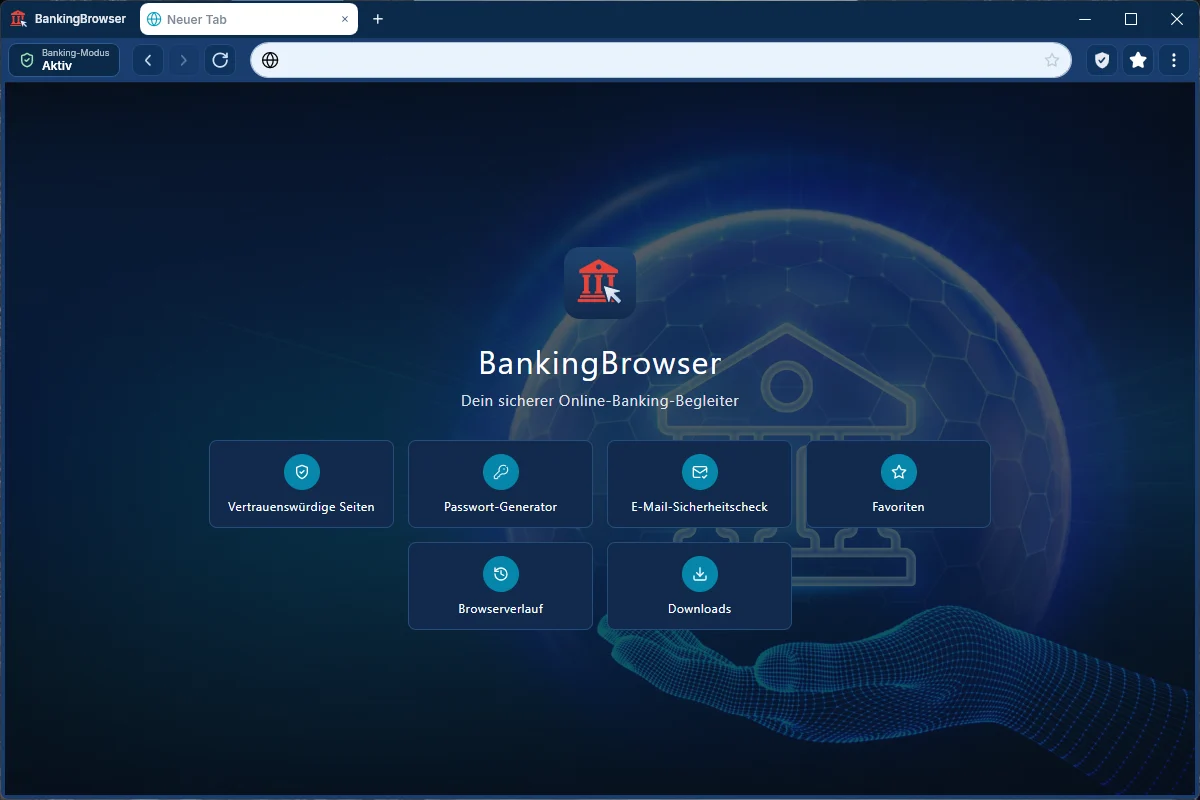Focus the address bar input field
This screenshot has height=800, width=1200.
(x=660, y=60)
